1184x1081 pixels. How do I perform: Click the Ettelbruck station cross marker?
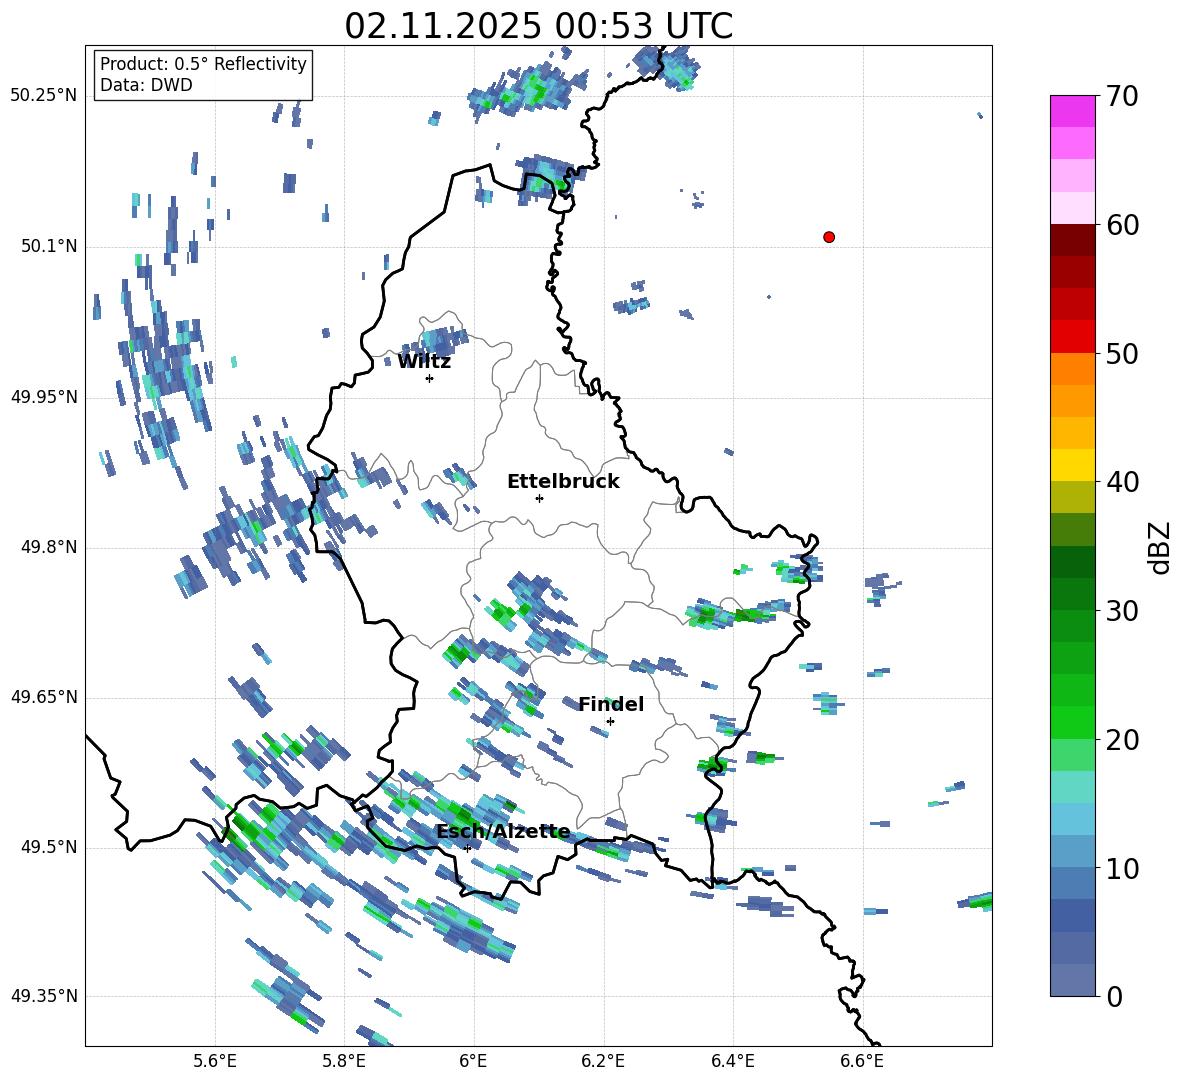pos(539,498)
